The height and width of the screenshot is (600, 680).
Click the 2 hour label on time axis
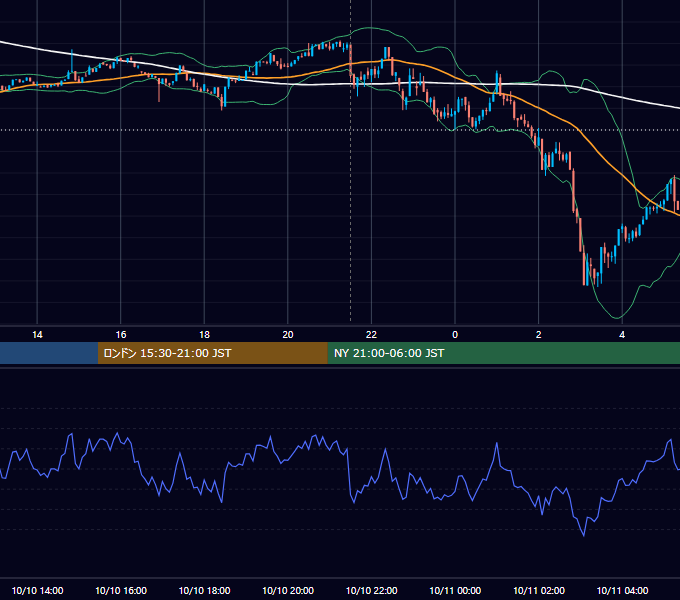[539, 335]
